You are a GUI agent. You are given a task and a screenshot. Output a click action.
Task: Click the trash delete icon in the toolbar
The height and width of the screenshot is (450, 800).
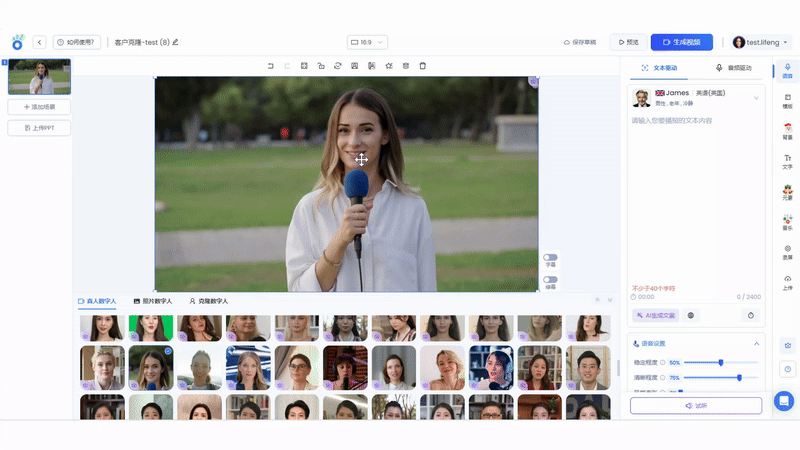(422, 66)
